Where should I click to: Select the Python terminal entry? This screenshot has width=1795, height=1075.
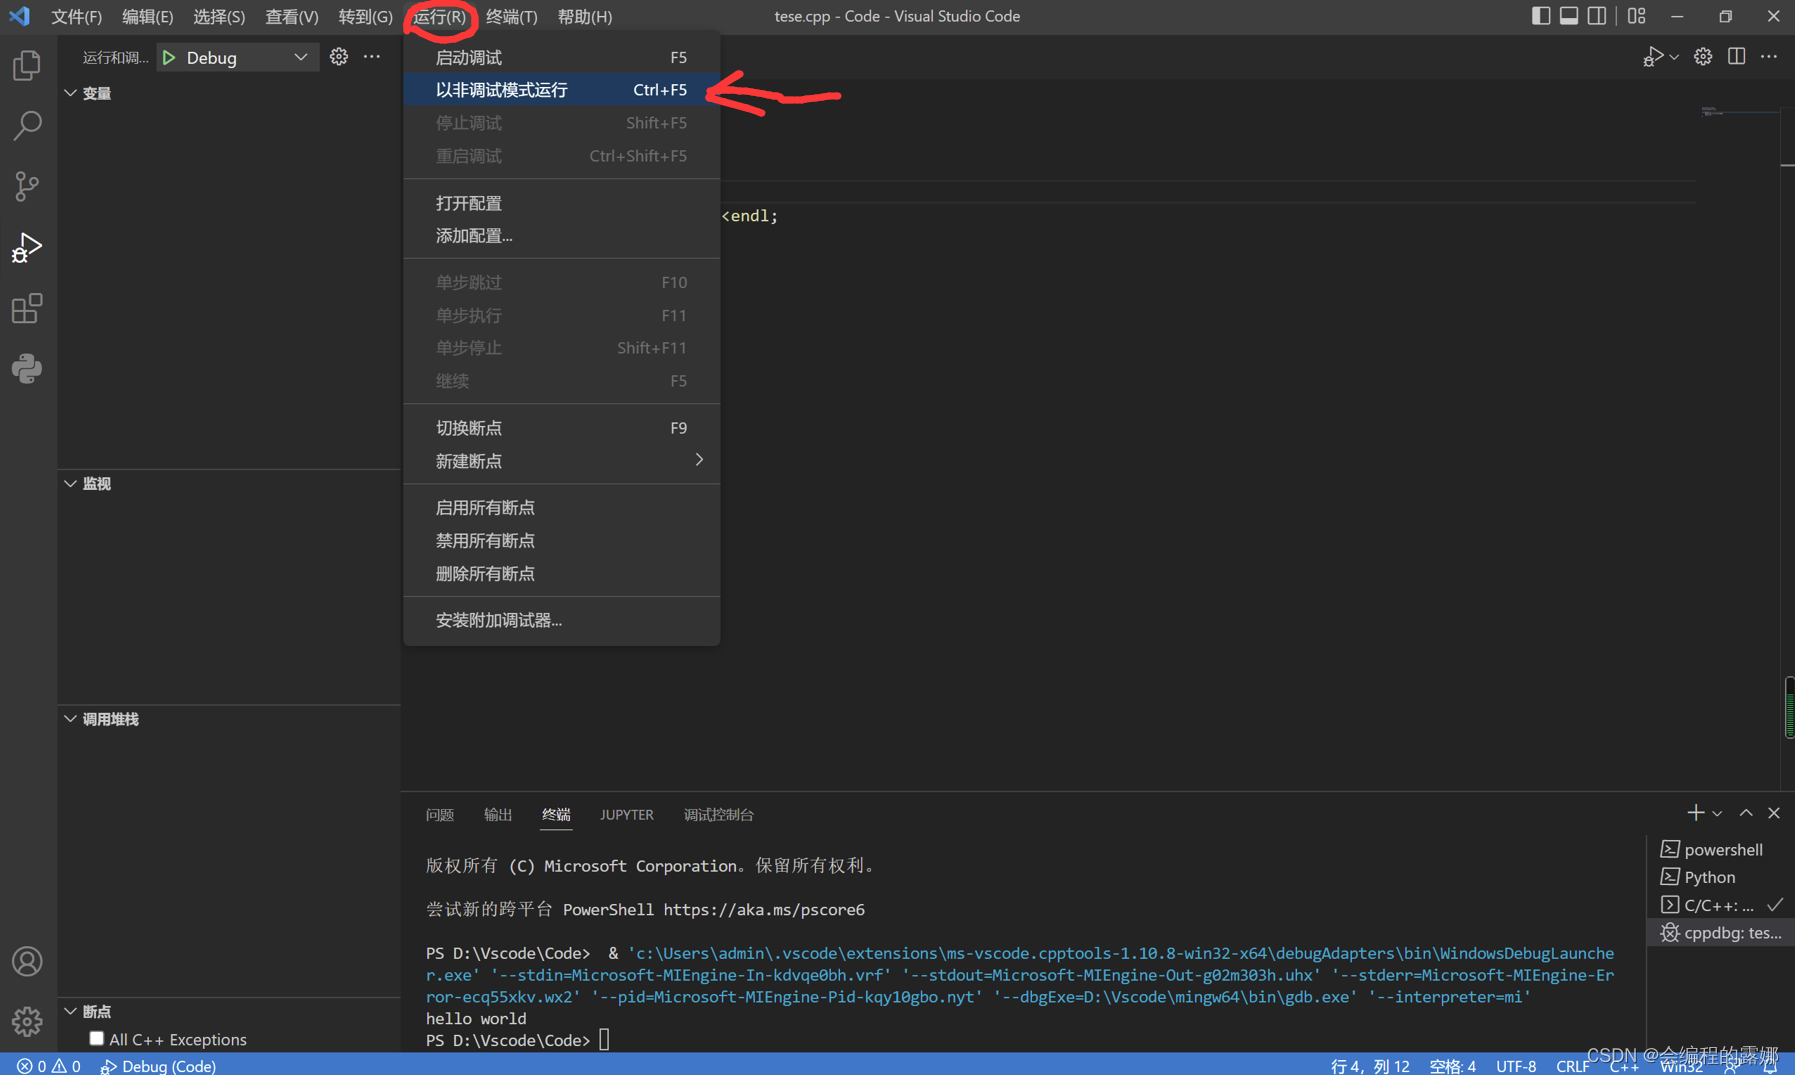pos(1720,877)
